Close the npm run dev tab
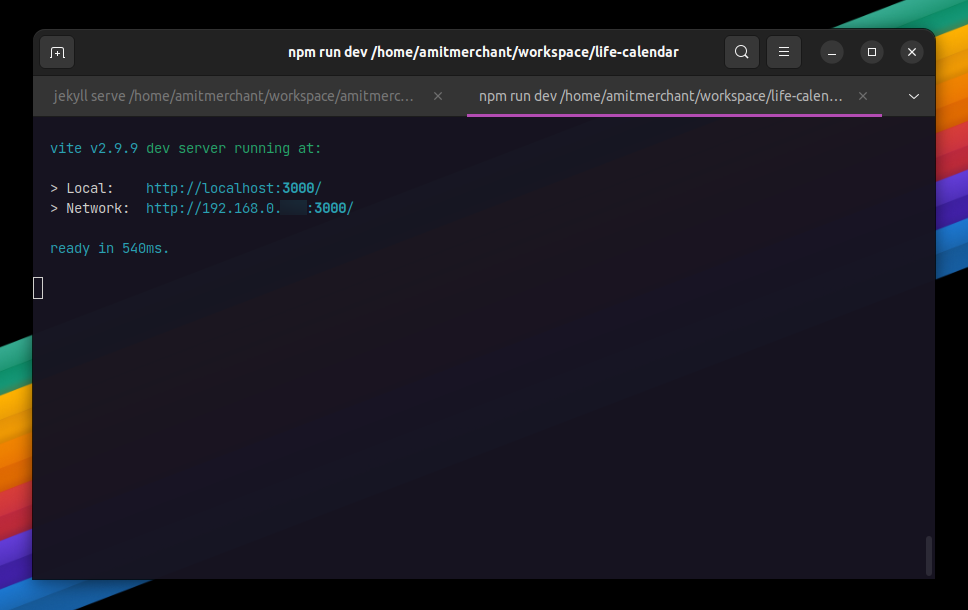 (x=863, y=96)
